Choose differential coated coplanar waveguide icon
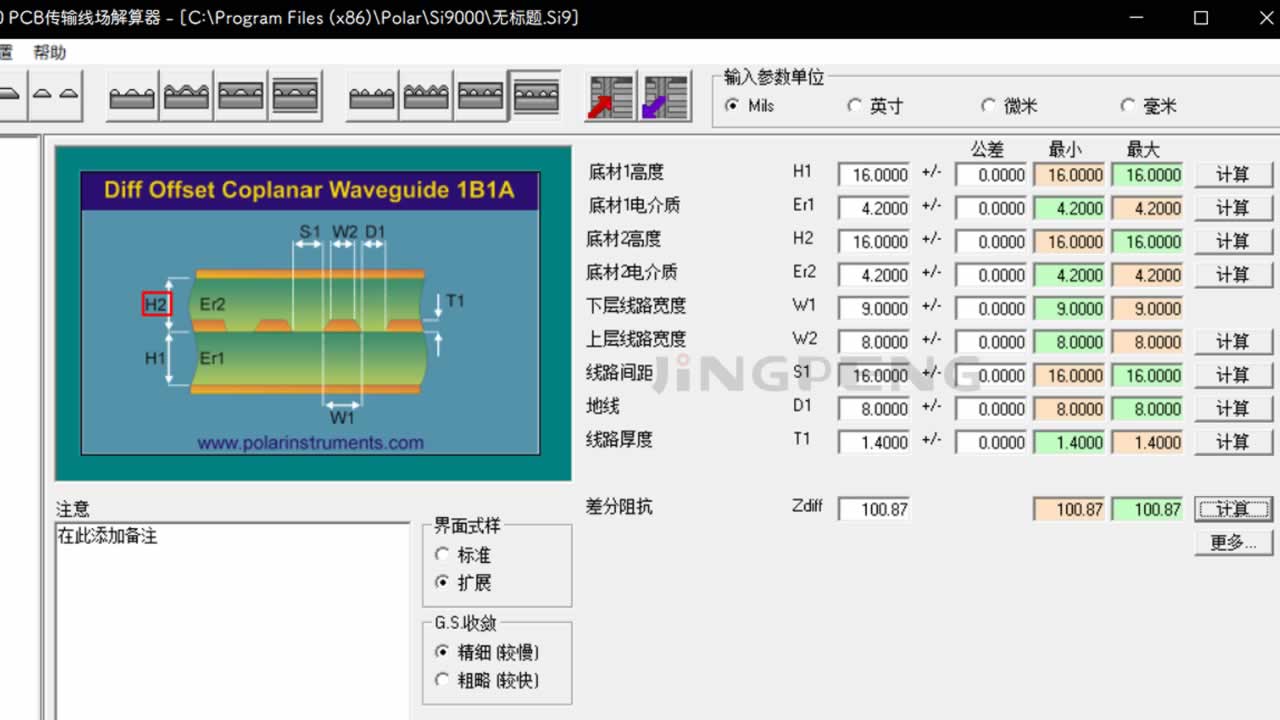The height and width of the screenshot is (720, 1280). click(x=426, y=97)
